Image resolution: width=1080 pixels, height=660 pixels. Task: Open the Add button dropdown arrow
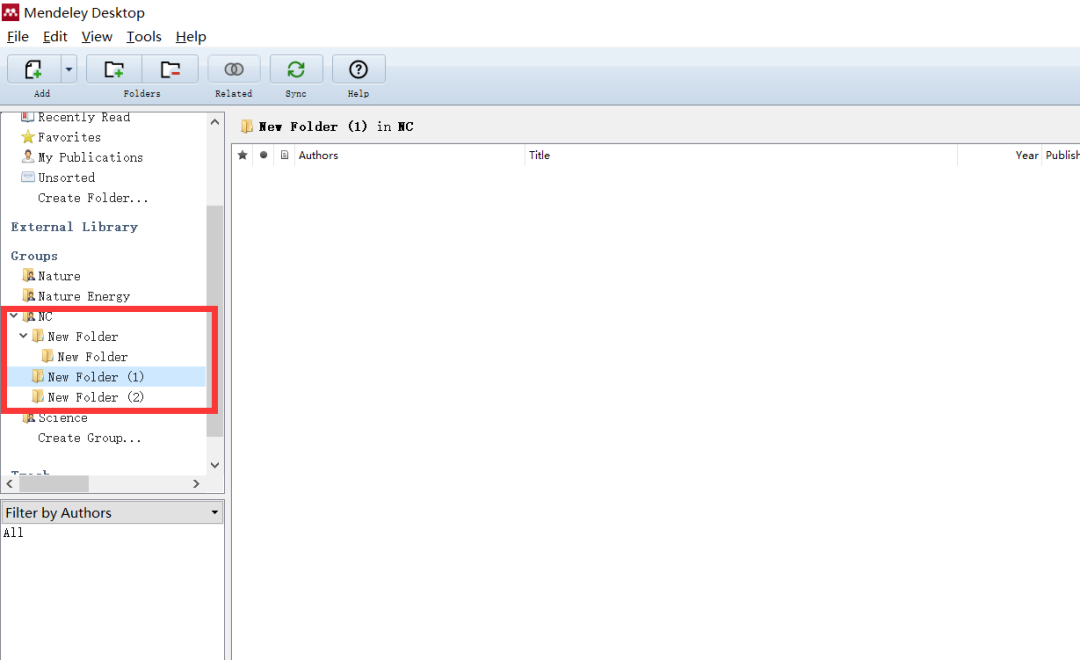(x=69, y=70)
